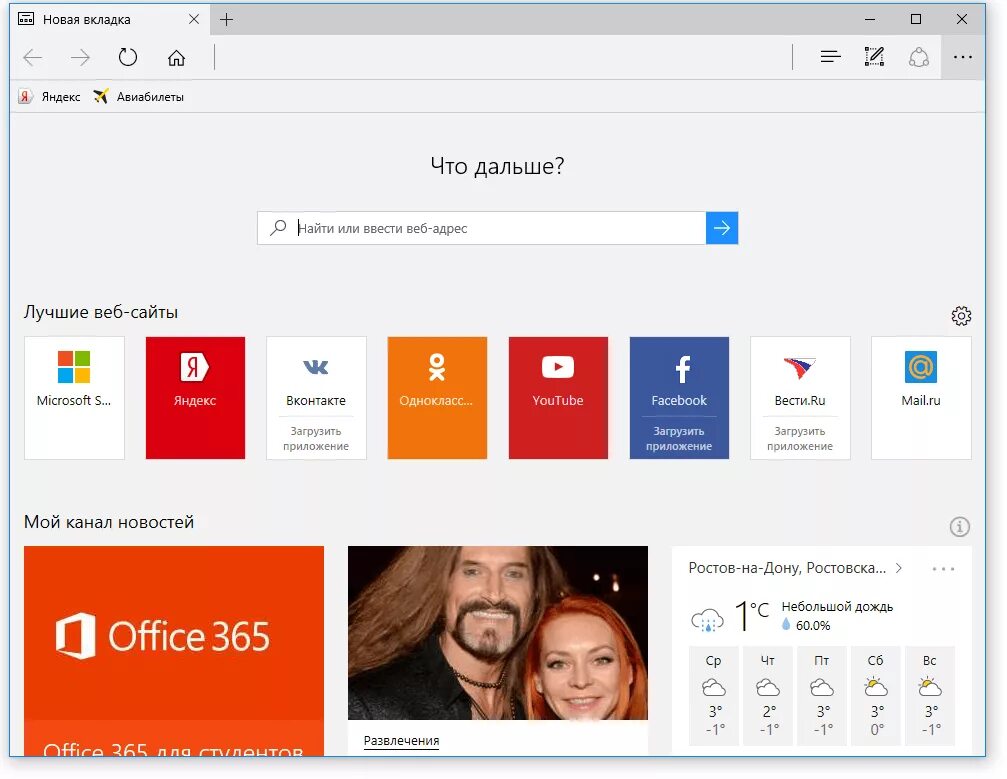Select the Пт forecast day

[821, 696]
